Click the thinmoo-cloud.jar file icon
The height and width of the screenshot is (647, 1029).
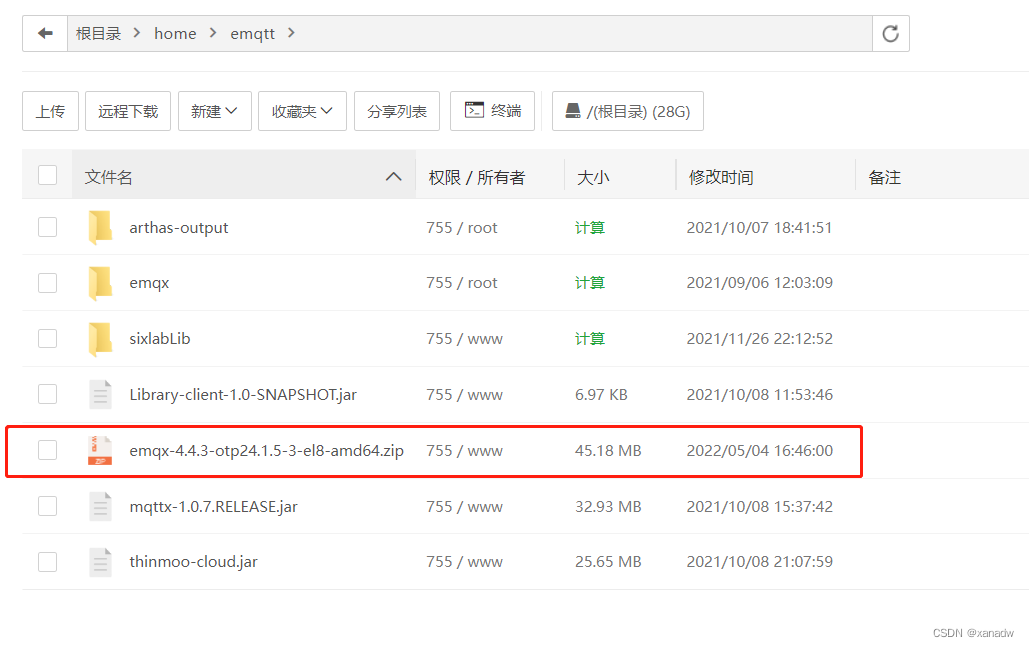click(100, 562)
